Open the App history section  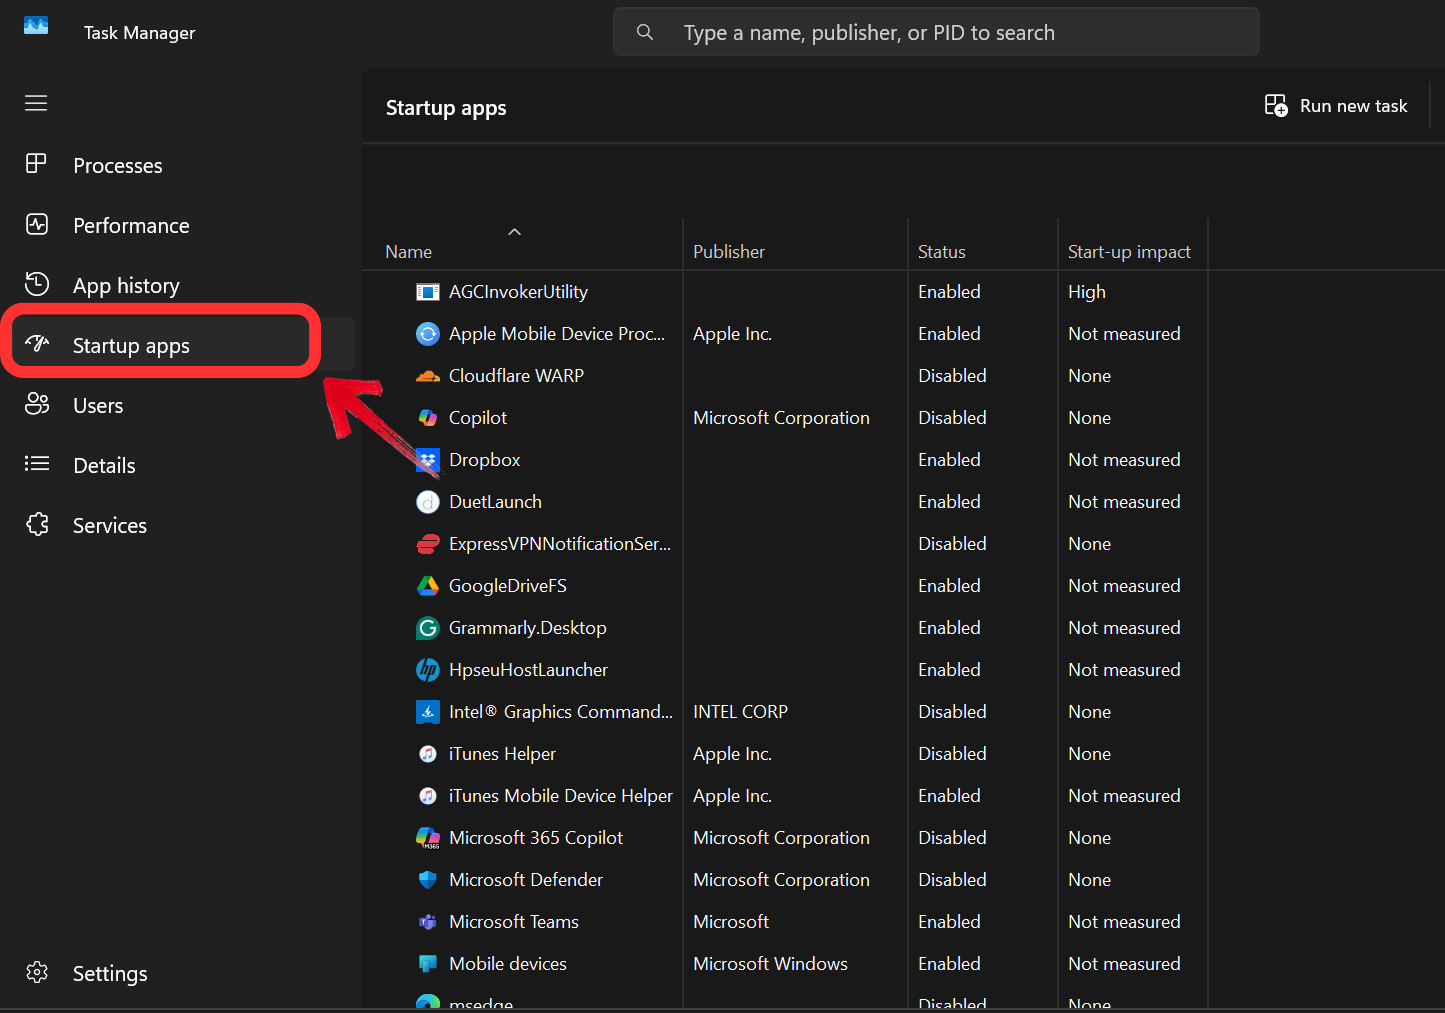point(126,285)
